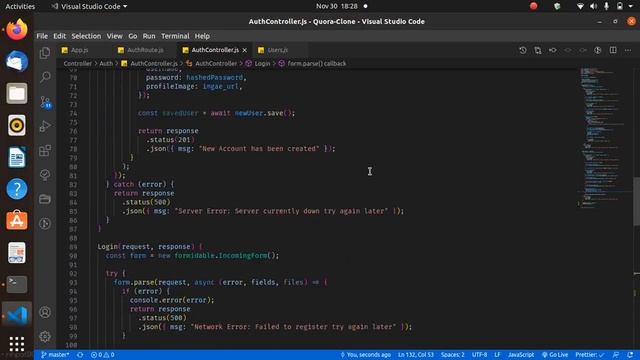The width and height of the screenshot is (640, 360).
Task: Open the Run menu
Action: 149,36
